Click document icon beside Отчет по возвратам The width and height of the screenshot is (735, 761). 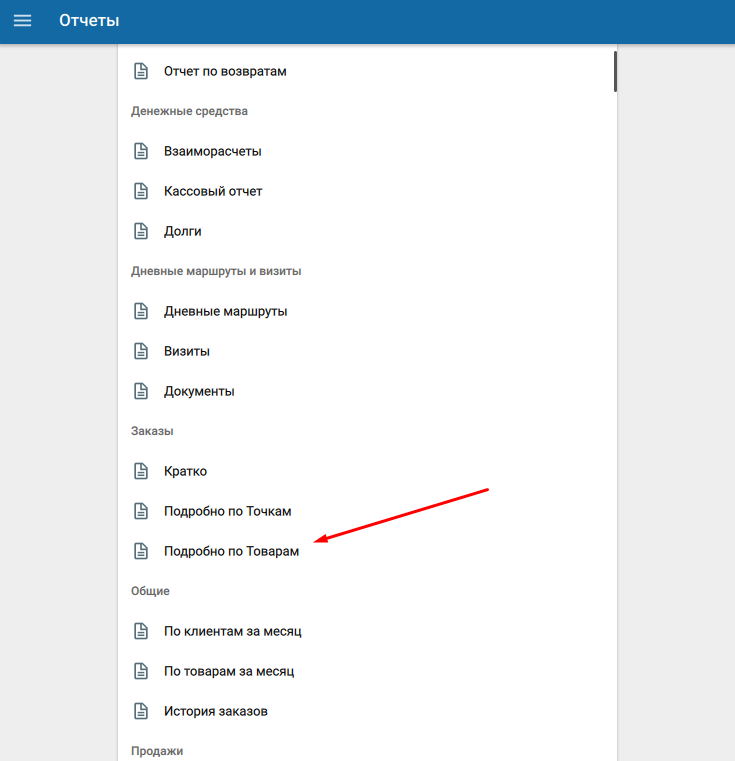click(141, 71)
